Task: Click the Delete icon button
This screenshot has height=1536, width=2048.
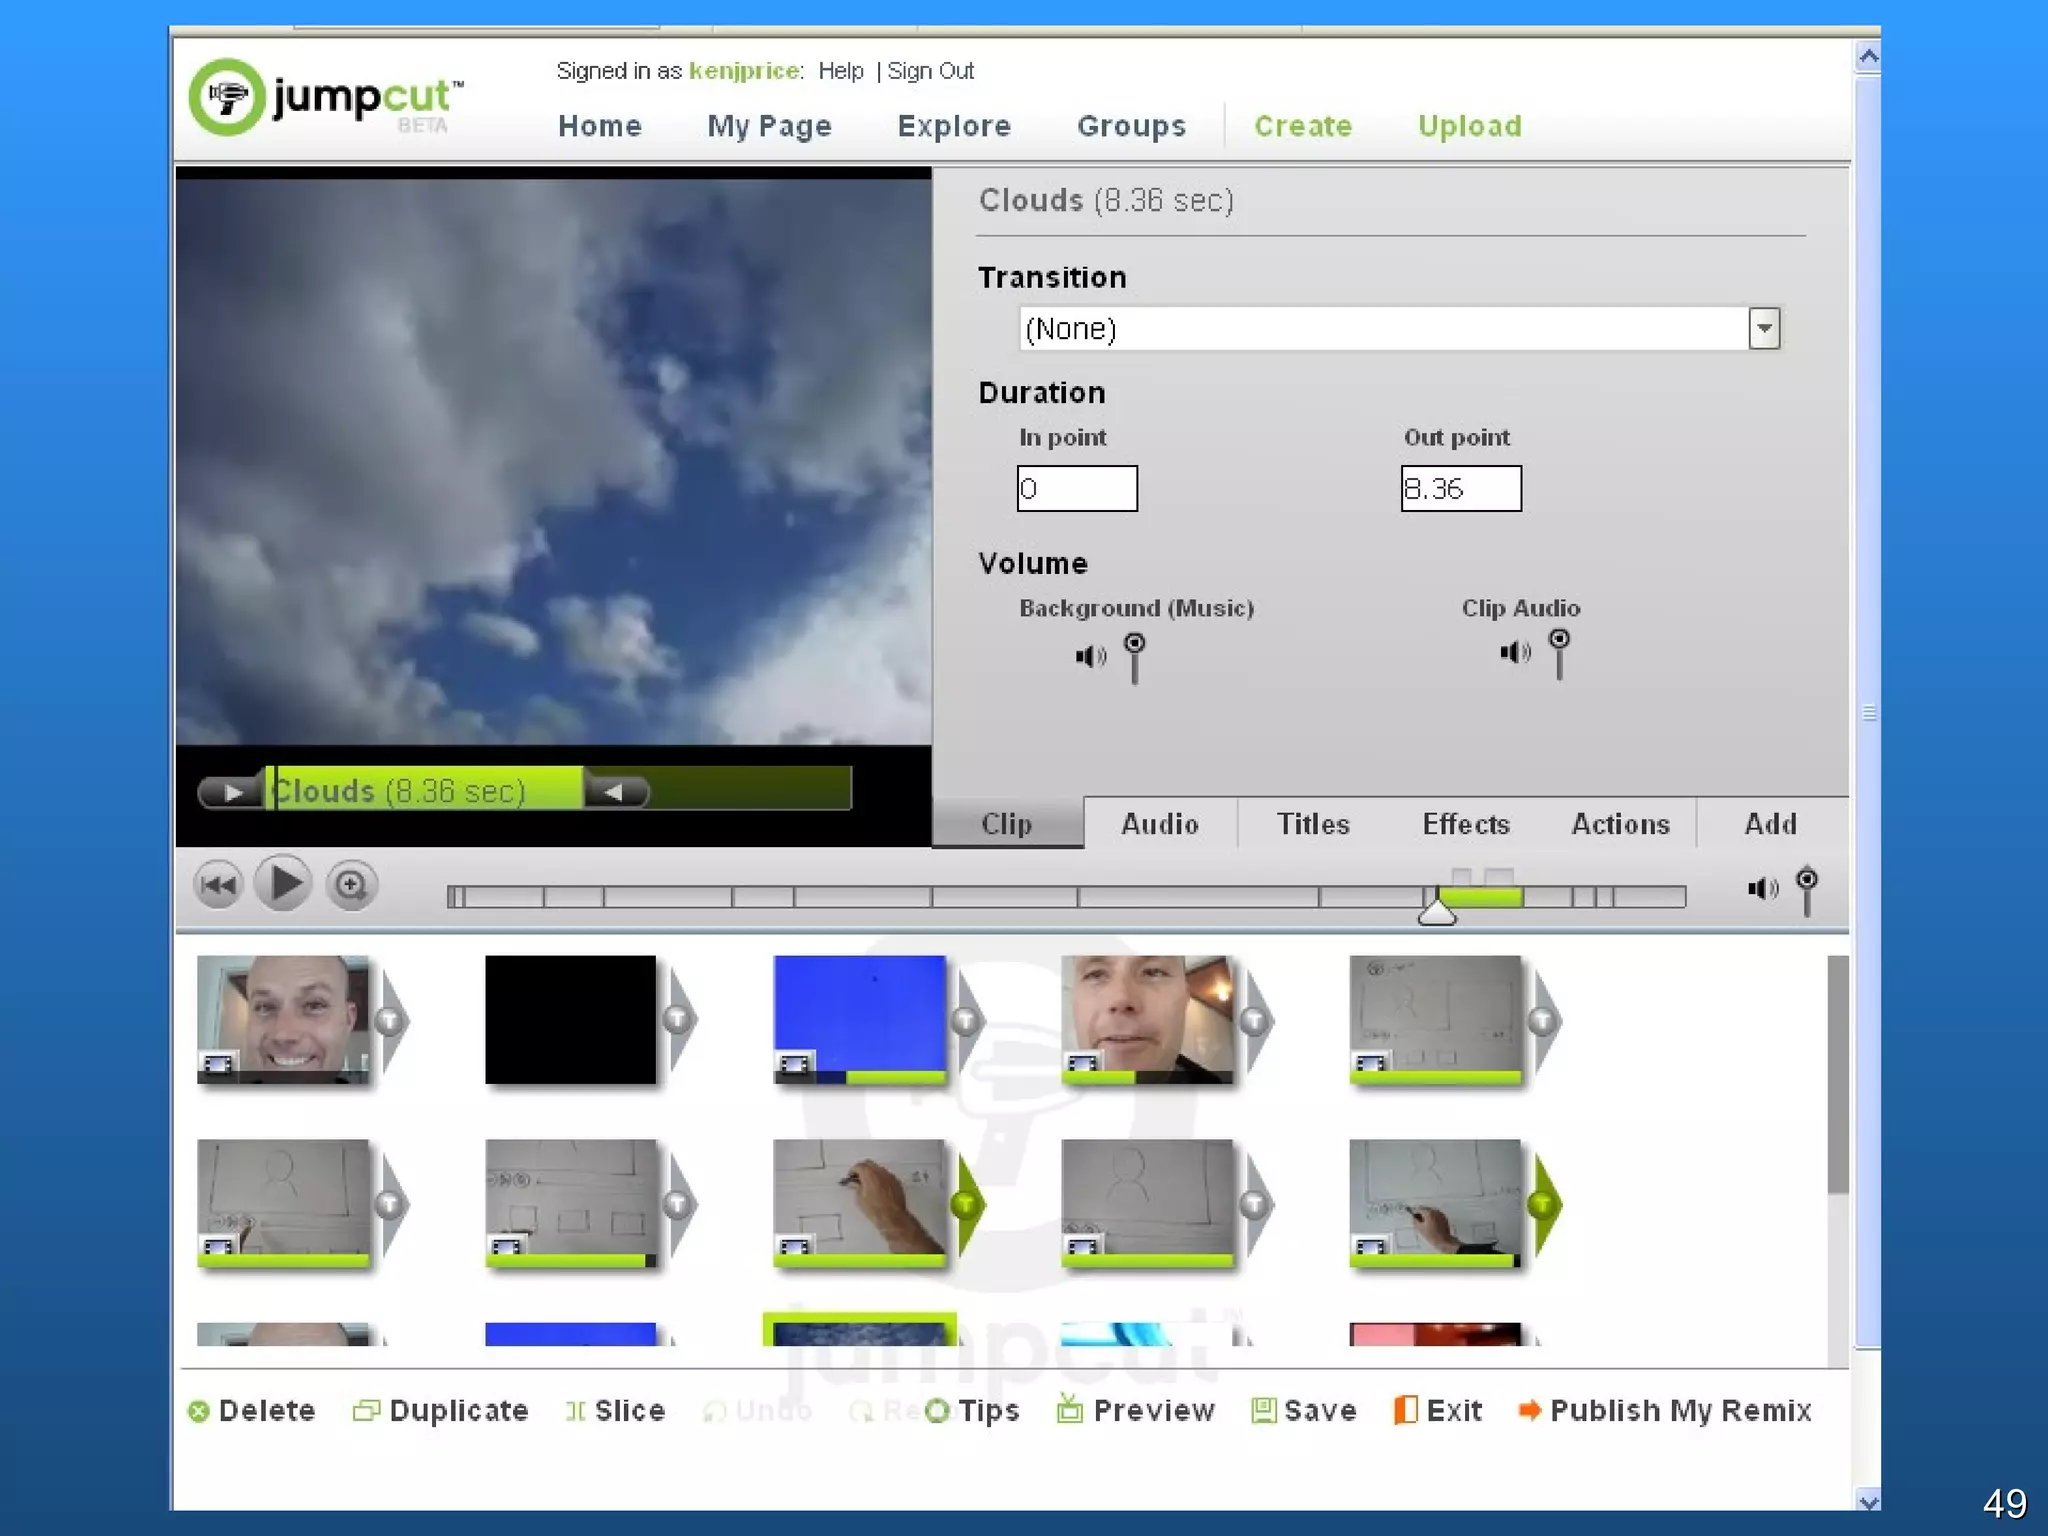Action: tap(199, 1411)
